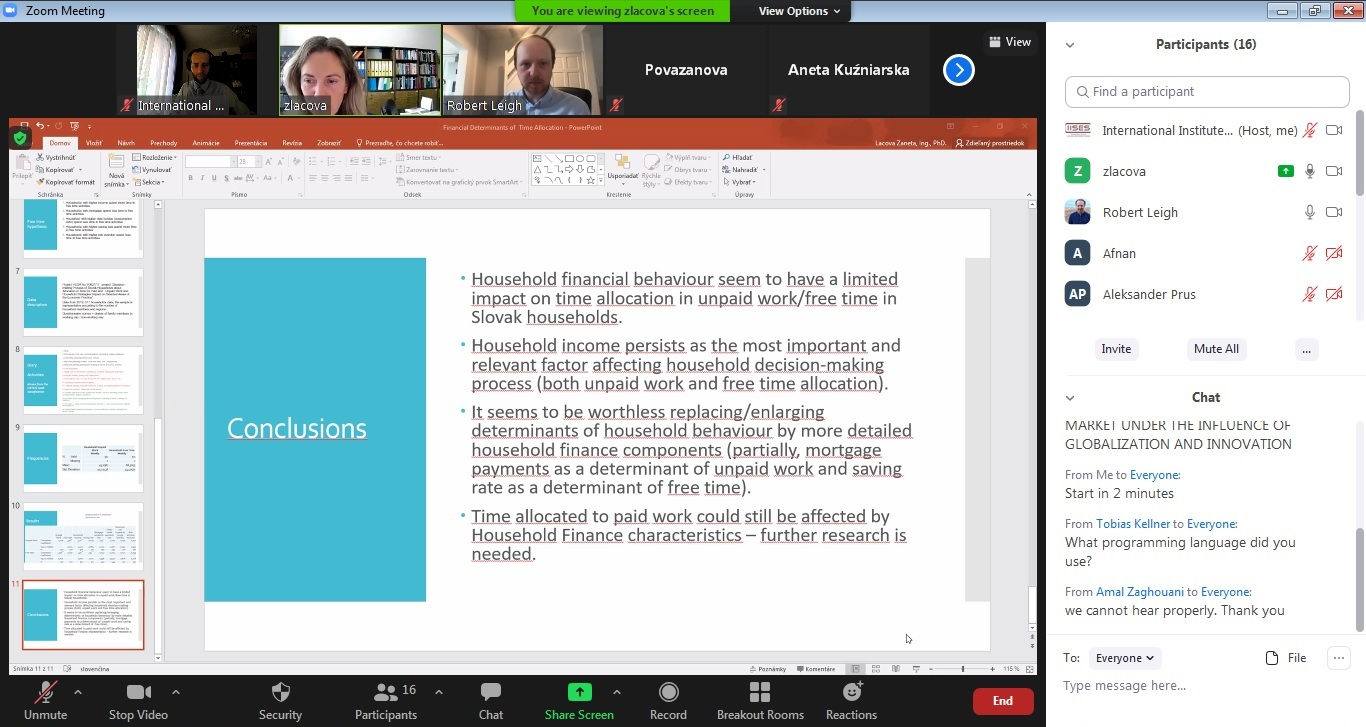The height and width of the screenshot is (727, 1366).
Task: Toggle microphone for zlacova participant
Action: (1309, 171)
